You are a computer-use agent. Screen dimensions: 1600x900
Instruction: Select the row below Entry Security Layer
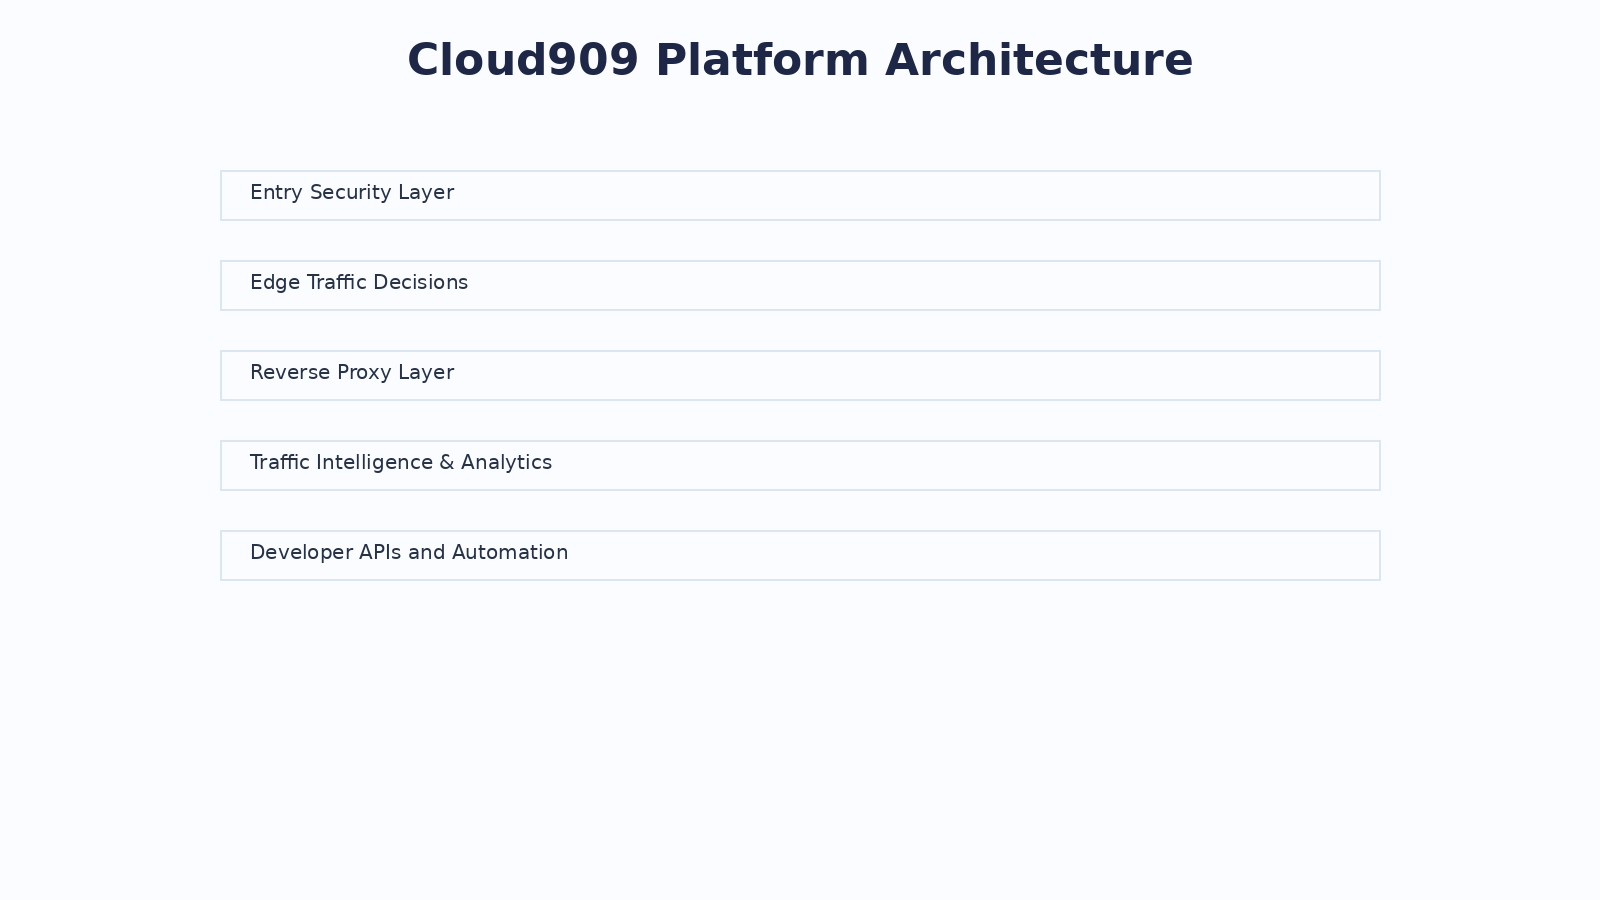click(800, 285)
